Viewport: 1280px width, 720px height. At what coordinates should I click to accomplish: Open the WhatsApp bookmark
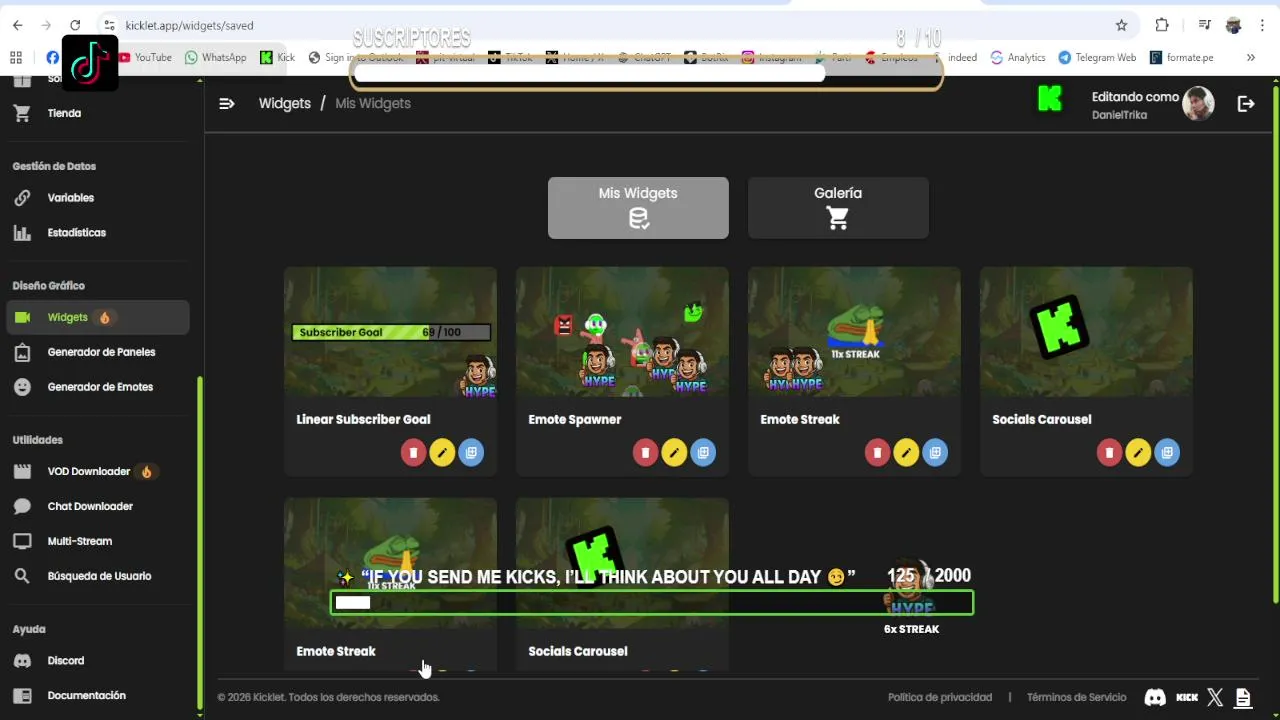coord(216,57)
